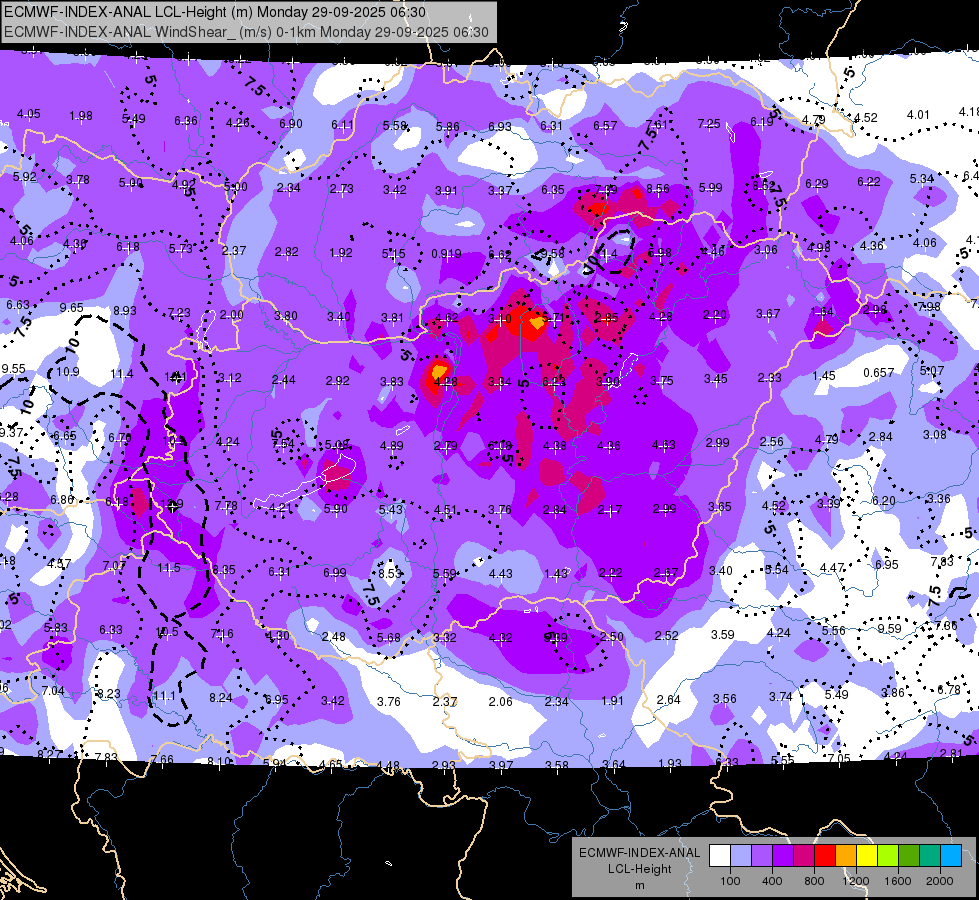The height and width of the screenshot is (900, 979).
Task: Click the grid value 3.06
Action: coord(765,250)
